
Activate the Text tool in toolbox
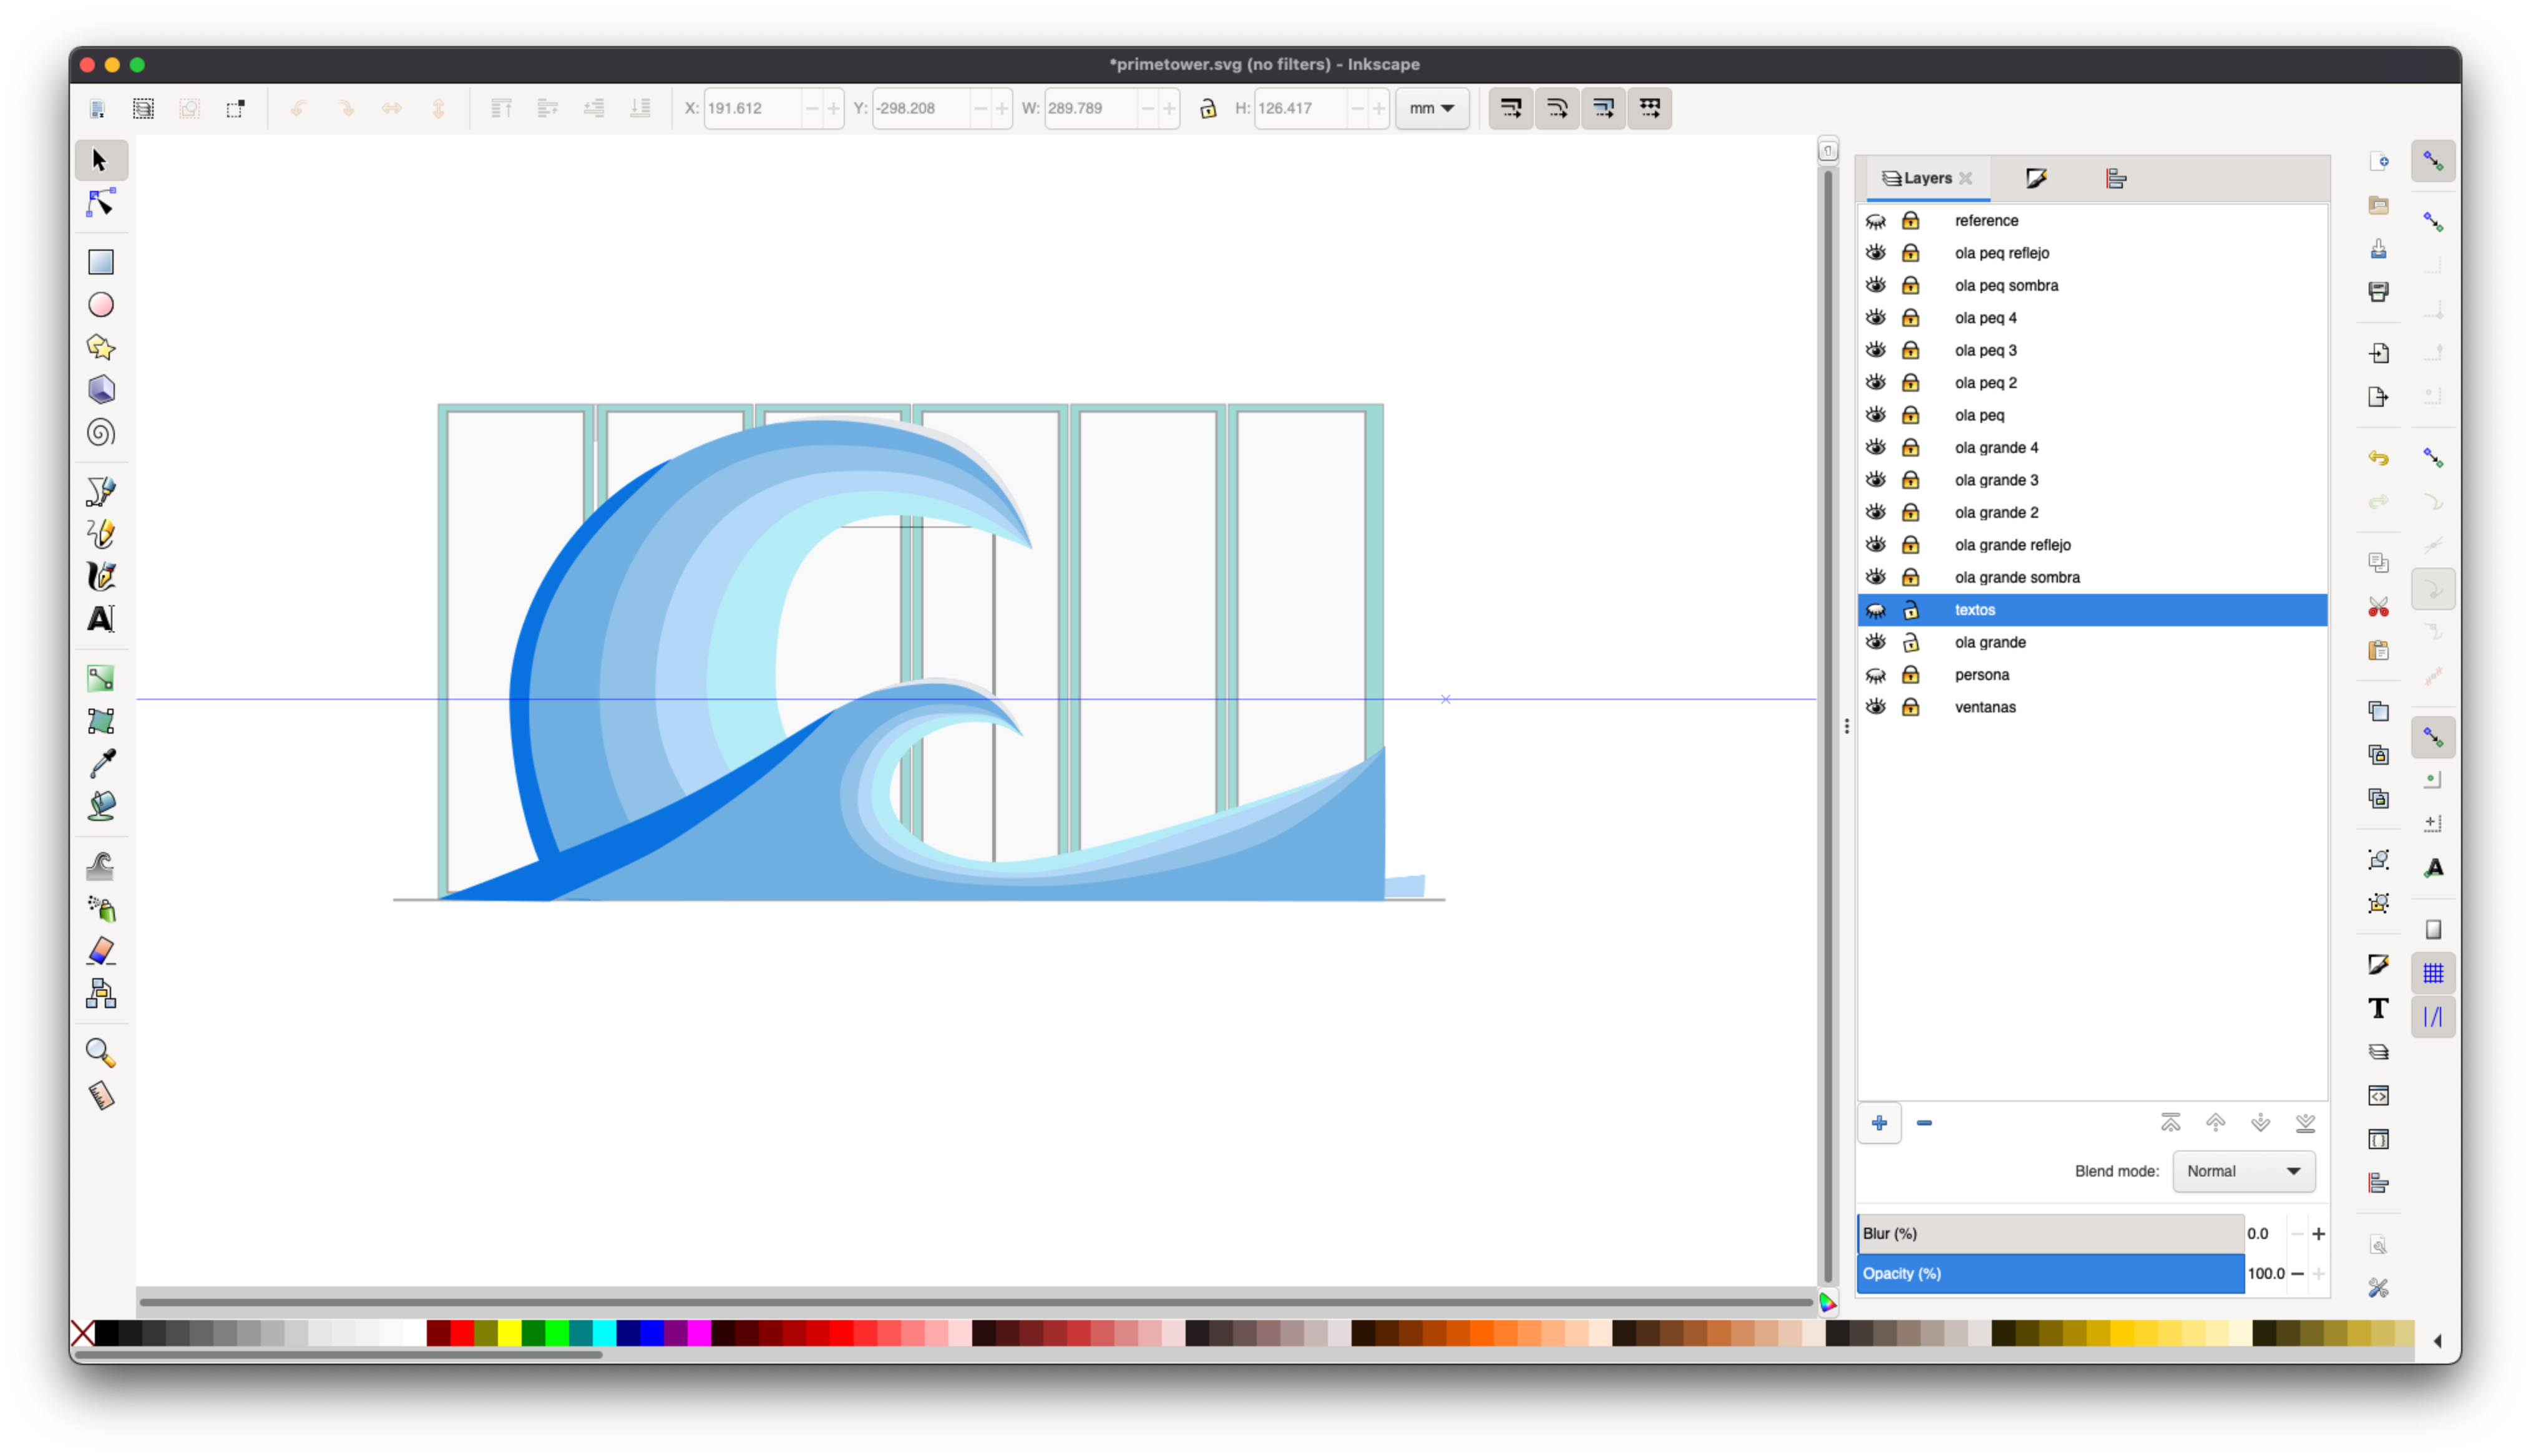click(x=101, y=619)
